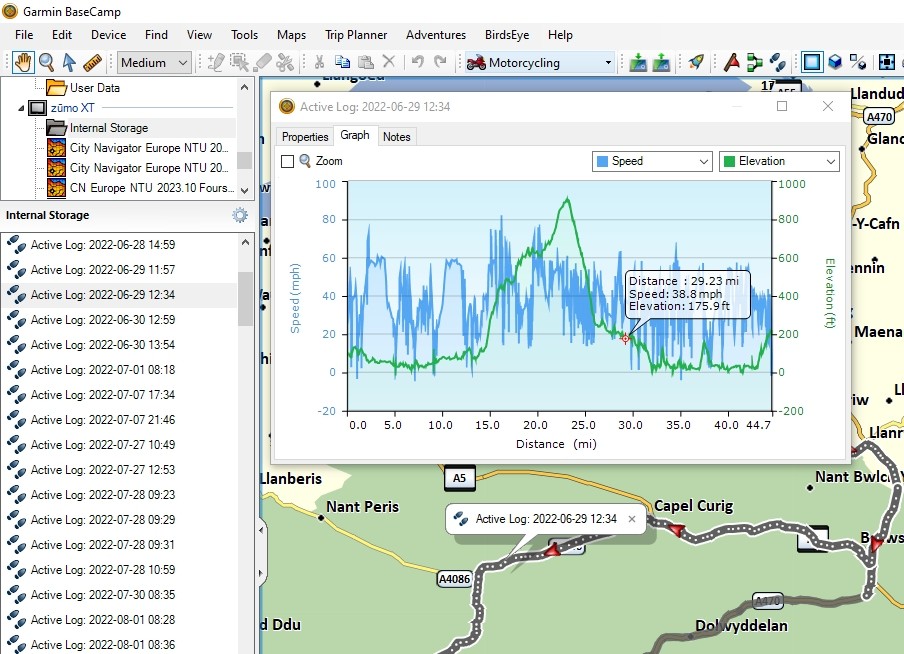Click the 2D/3D split view icon

click(858, 62)
